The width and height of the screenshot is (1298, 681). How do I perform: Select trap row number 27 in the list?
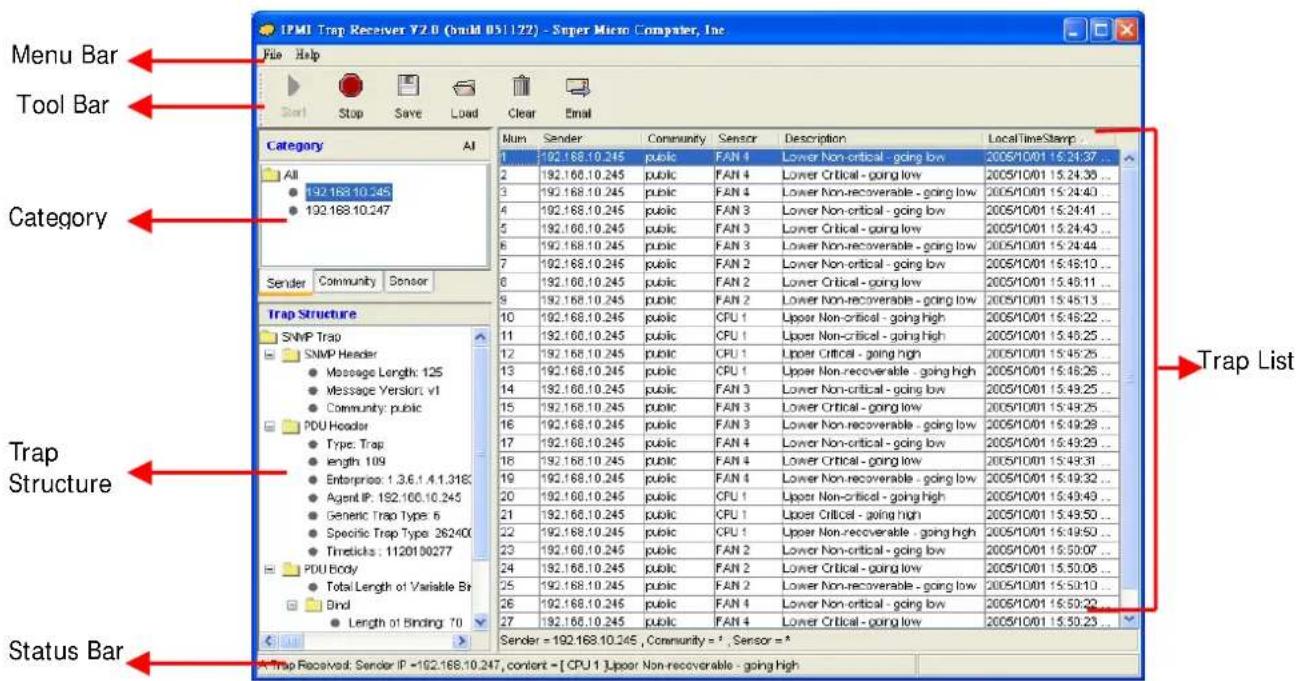tap(808, 621)
